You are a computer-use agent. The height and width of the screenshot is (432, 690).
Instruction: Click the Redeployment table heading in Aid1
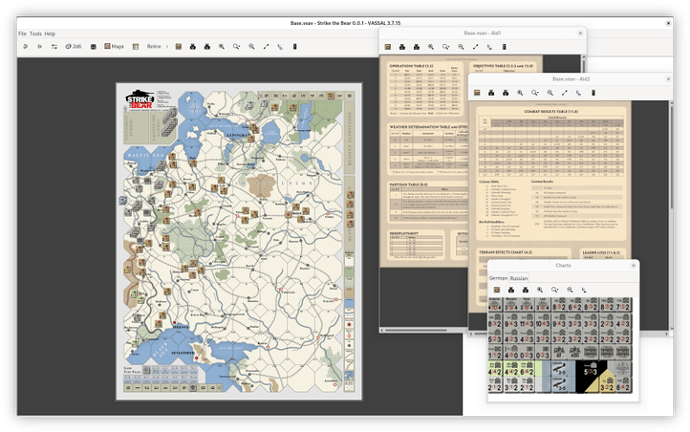coord(404,233)
